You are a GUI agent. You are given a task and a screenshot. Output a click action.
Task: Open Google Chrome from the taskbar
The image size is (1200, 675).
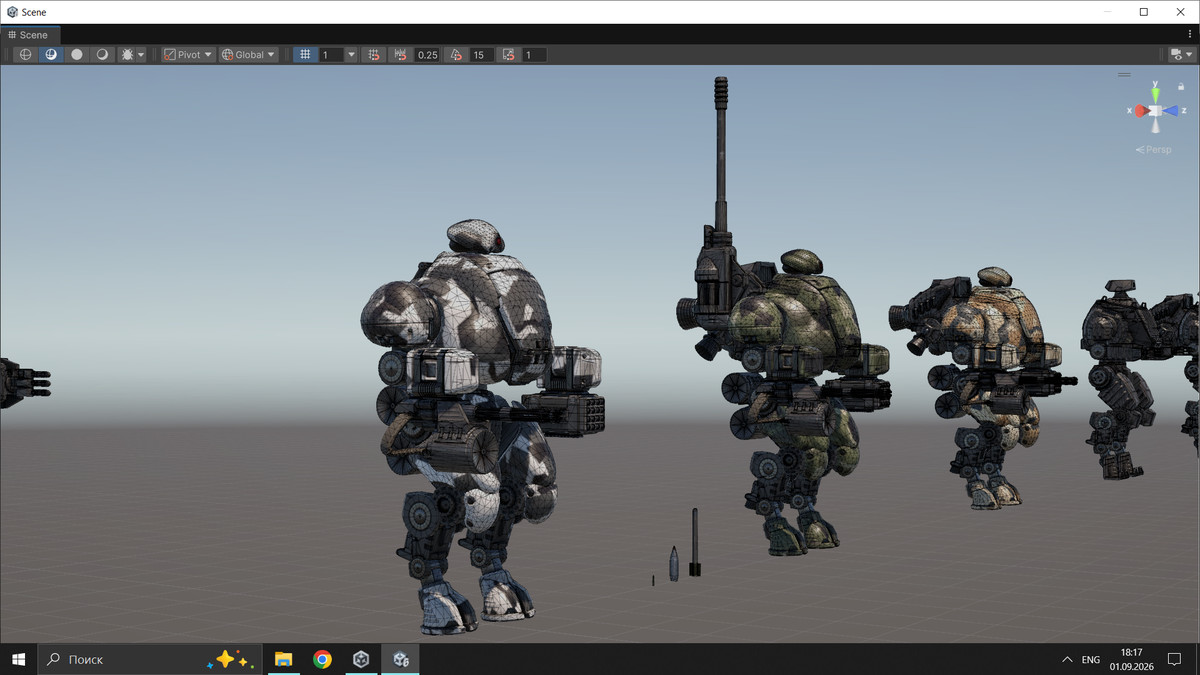point(322,659)
